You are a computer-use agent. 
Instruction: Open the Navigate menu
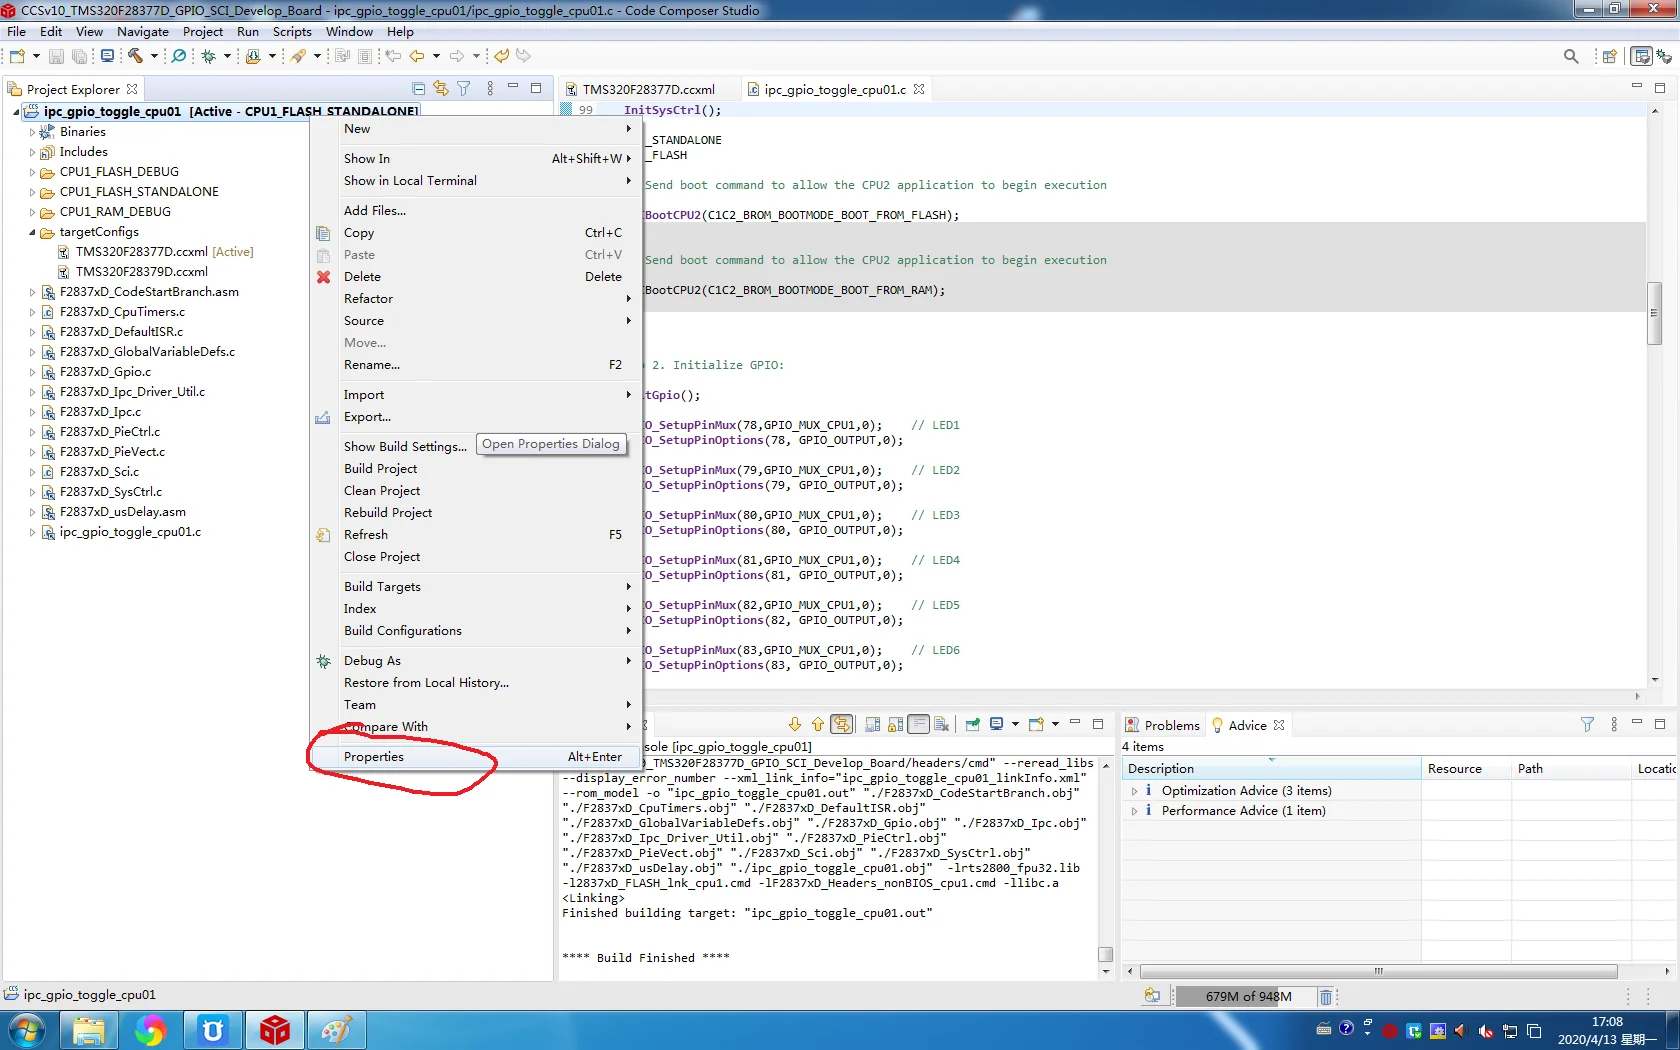click(x=143, y=32)
